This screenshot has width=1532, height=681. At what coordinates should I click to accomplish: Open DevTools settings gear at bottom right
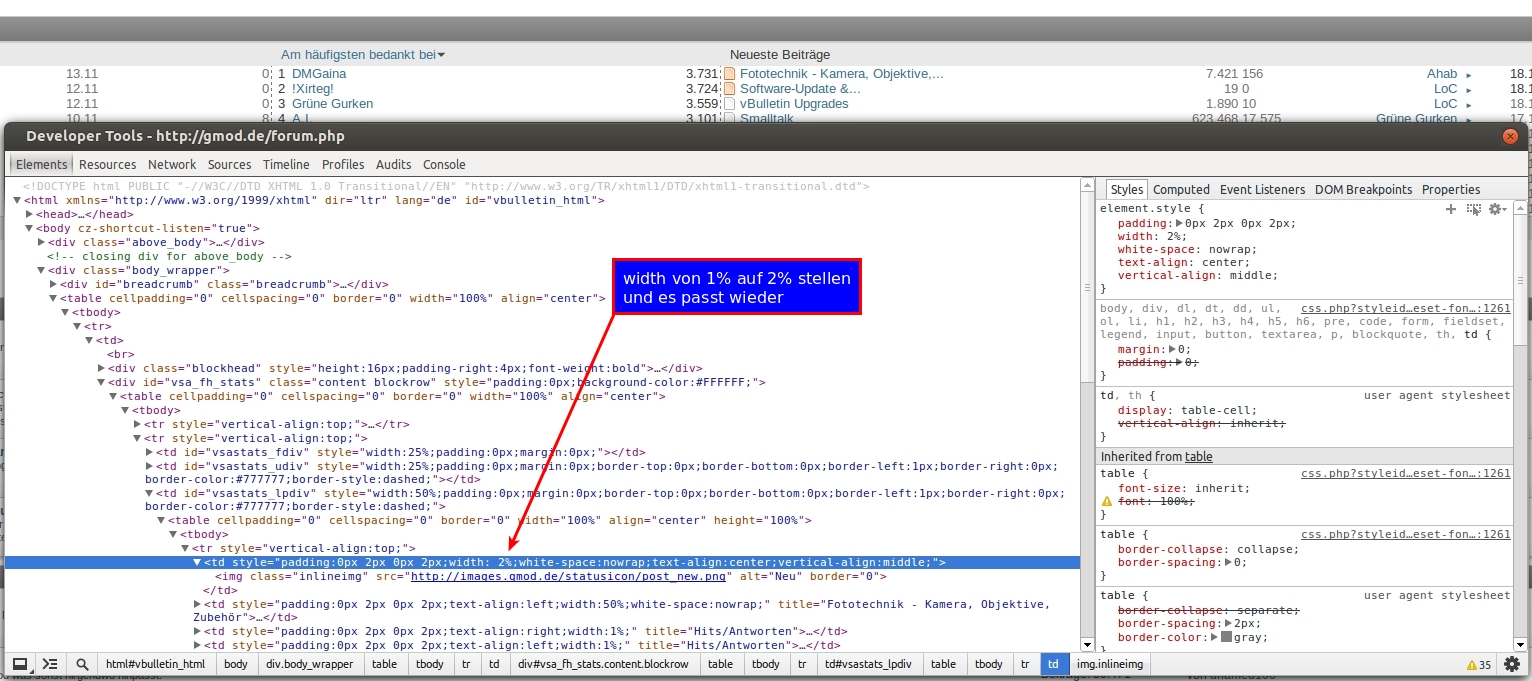(x=1512, y=664)
